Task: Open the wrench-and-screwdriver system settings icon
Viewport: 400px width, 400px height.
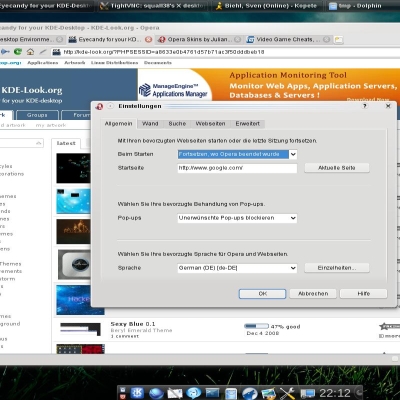Action: click(287, 393)
